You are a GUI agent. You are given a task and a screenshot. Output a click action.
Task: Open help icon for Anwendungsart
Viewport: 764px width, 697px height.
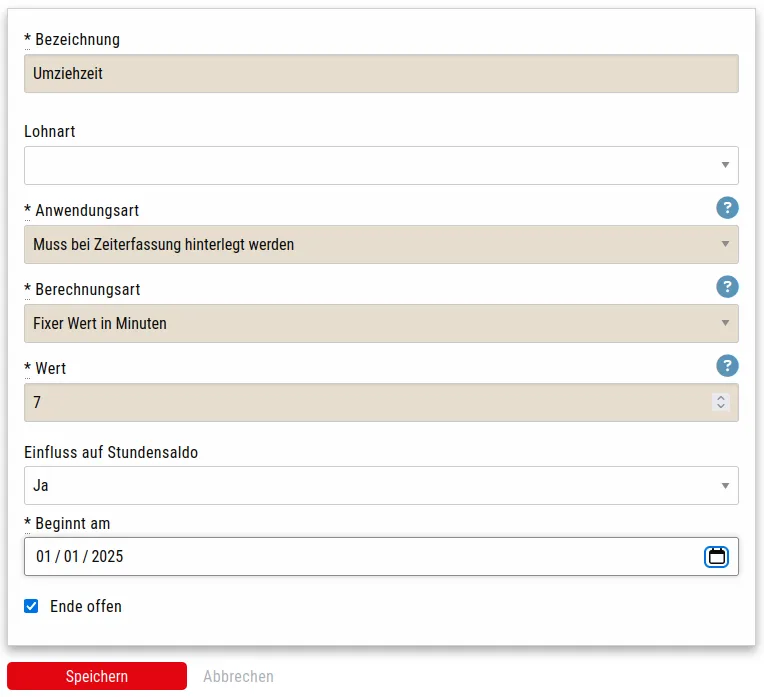(727, 208)
